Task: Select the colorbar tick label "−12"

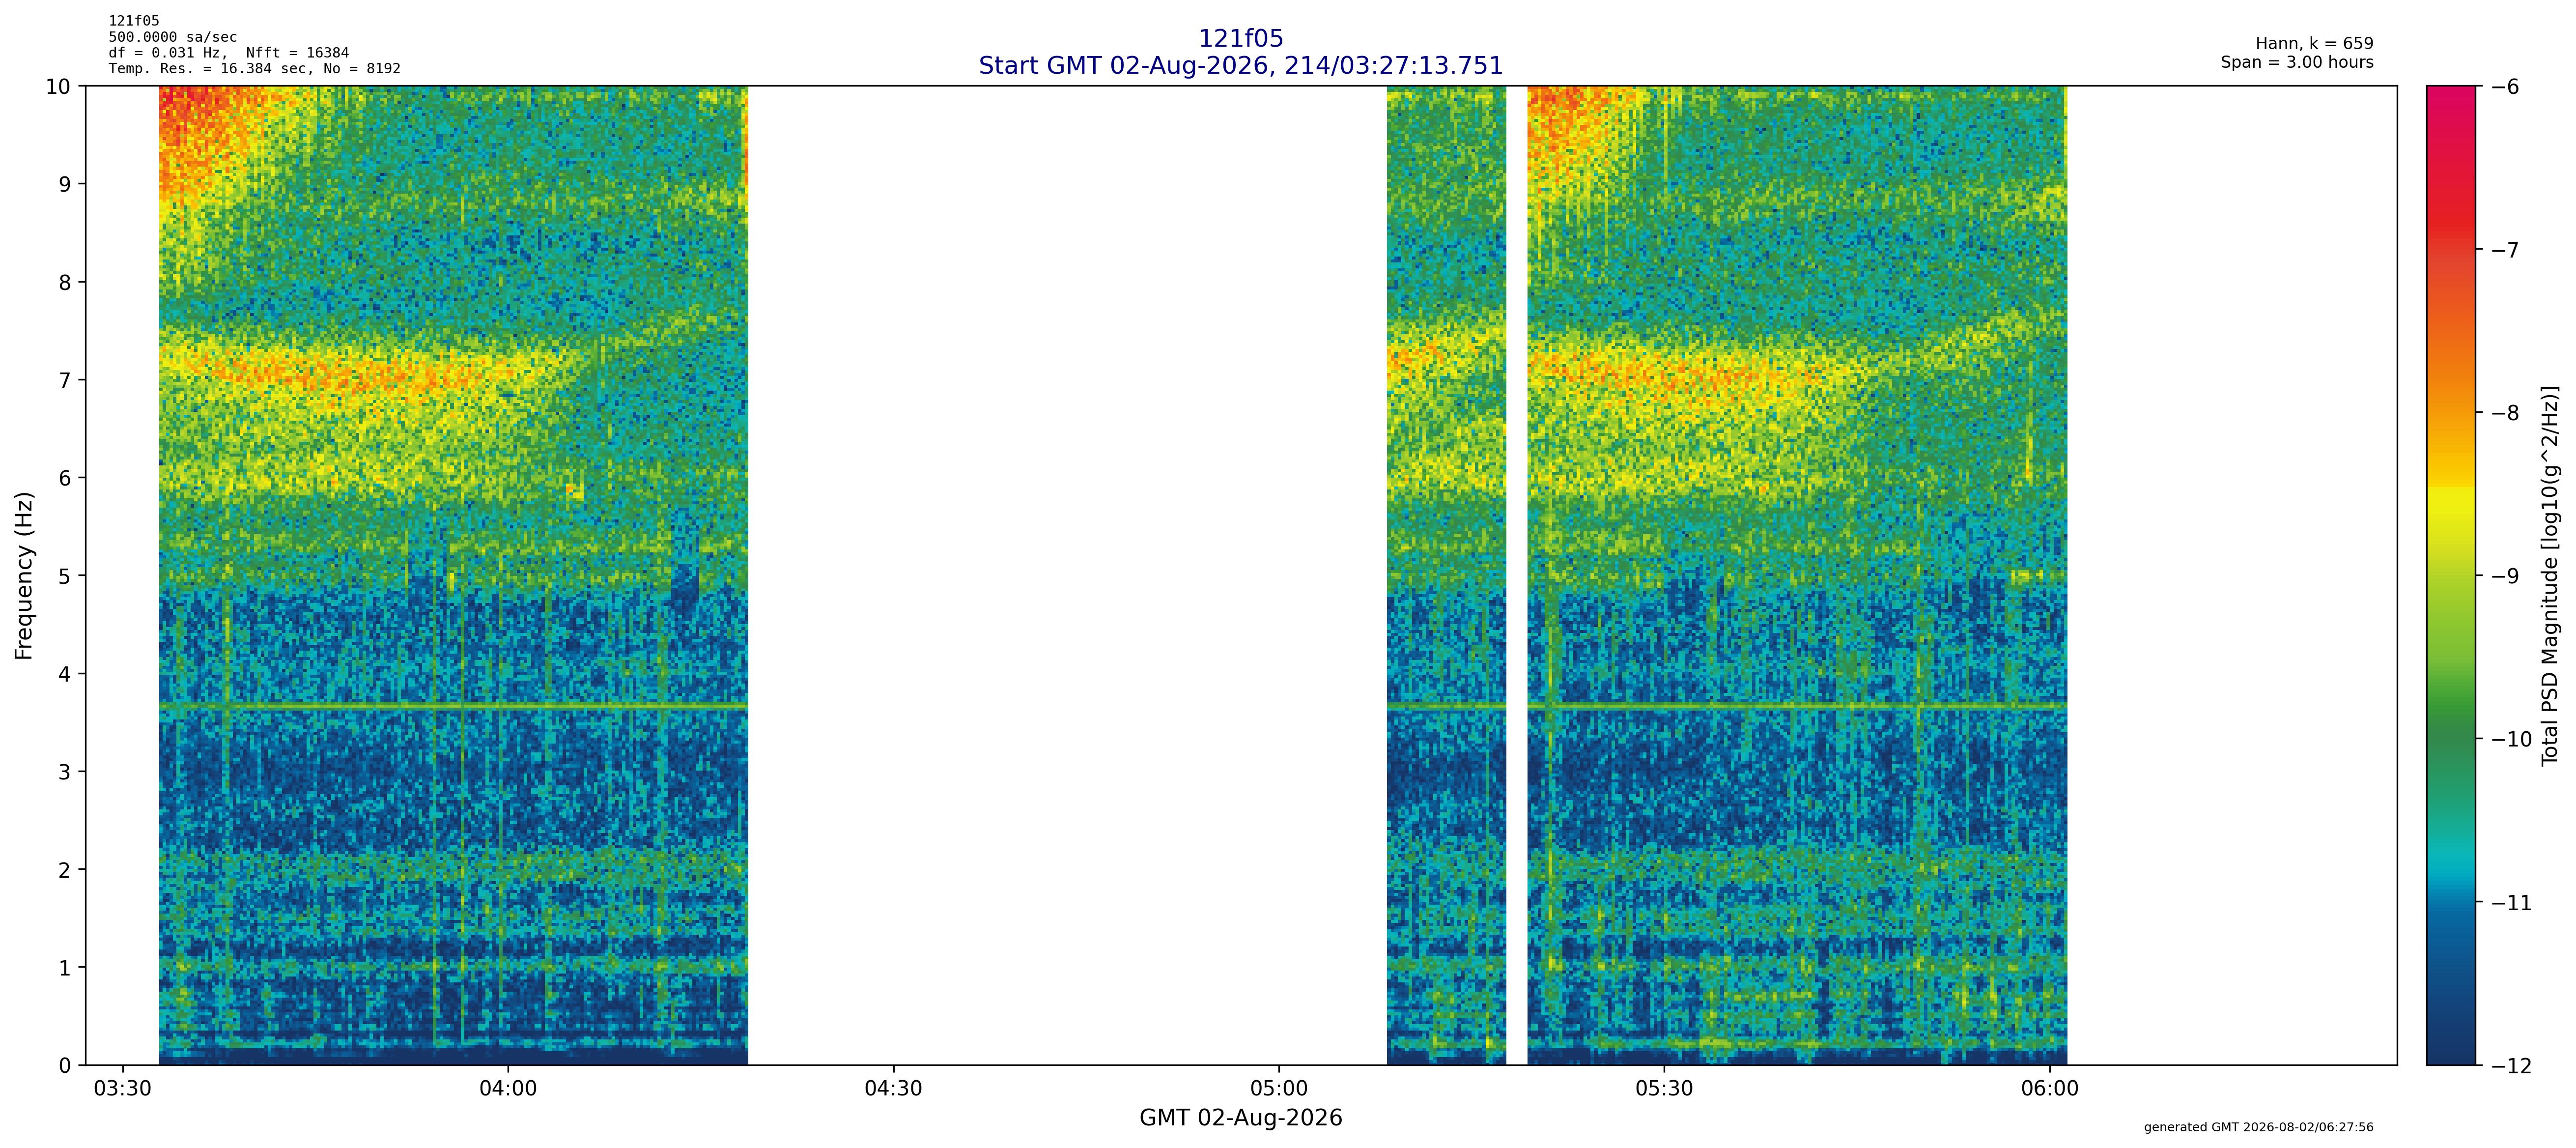Action: click(x=2511, y=1066)
